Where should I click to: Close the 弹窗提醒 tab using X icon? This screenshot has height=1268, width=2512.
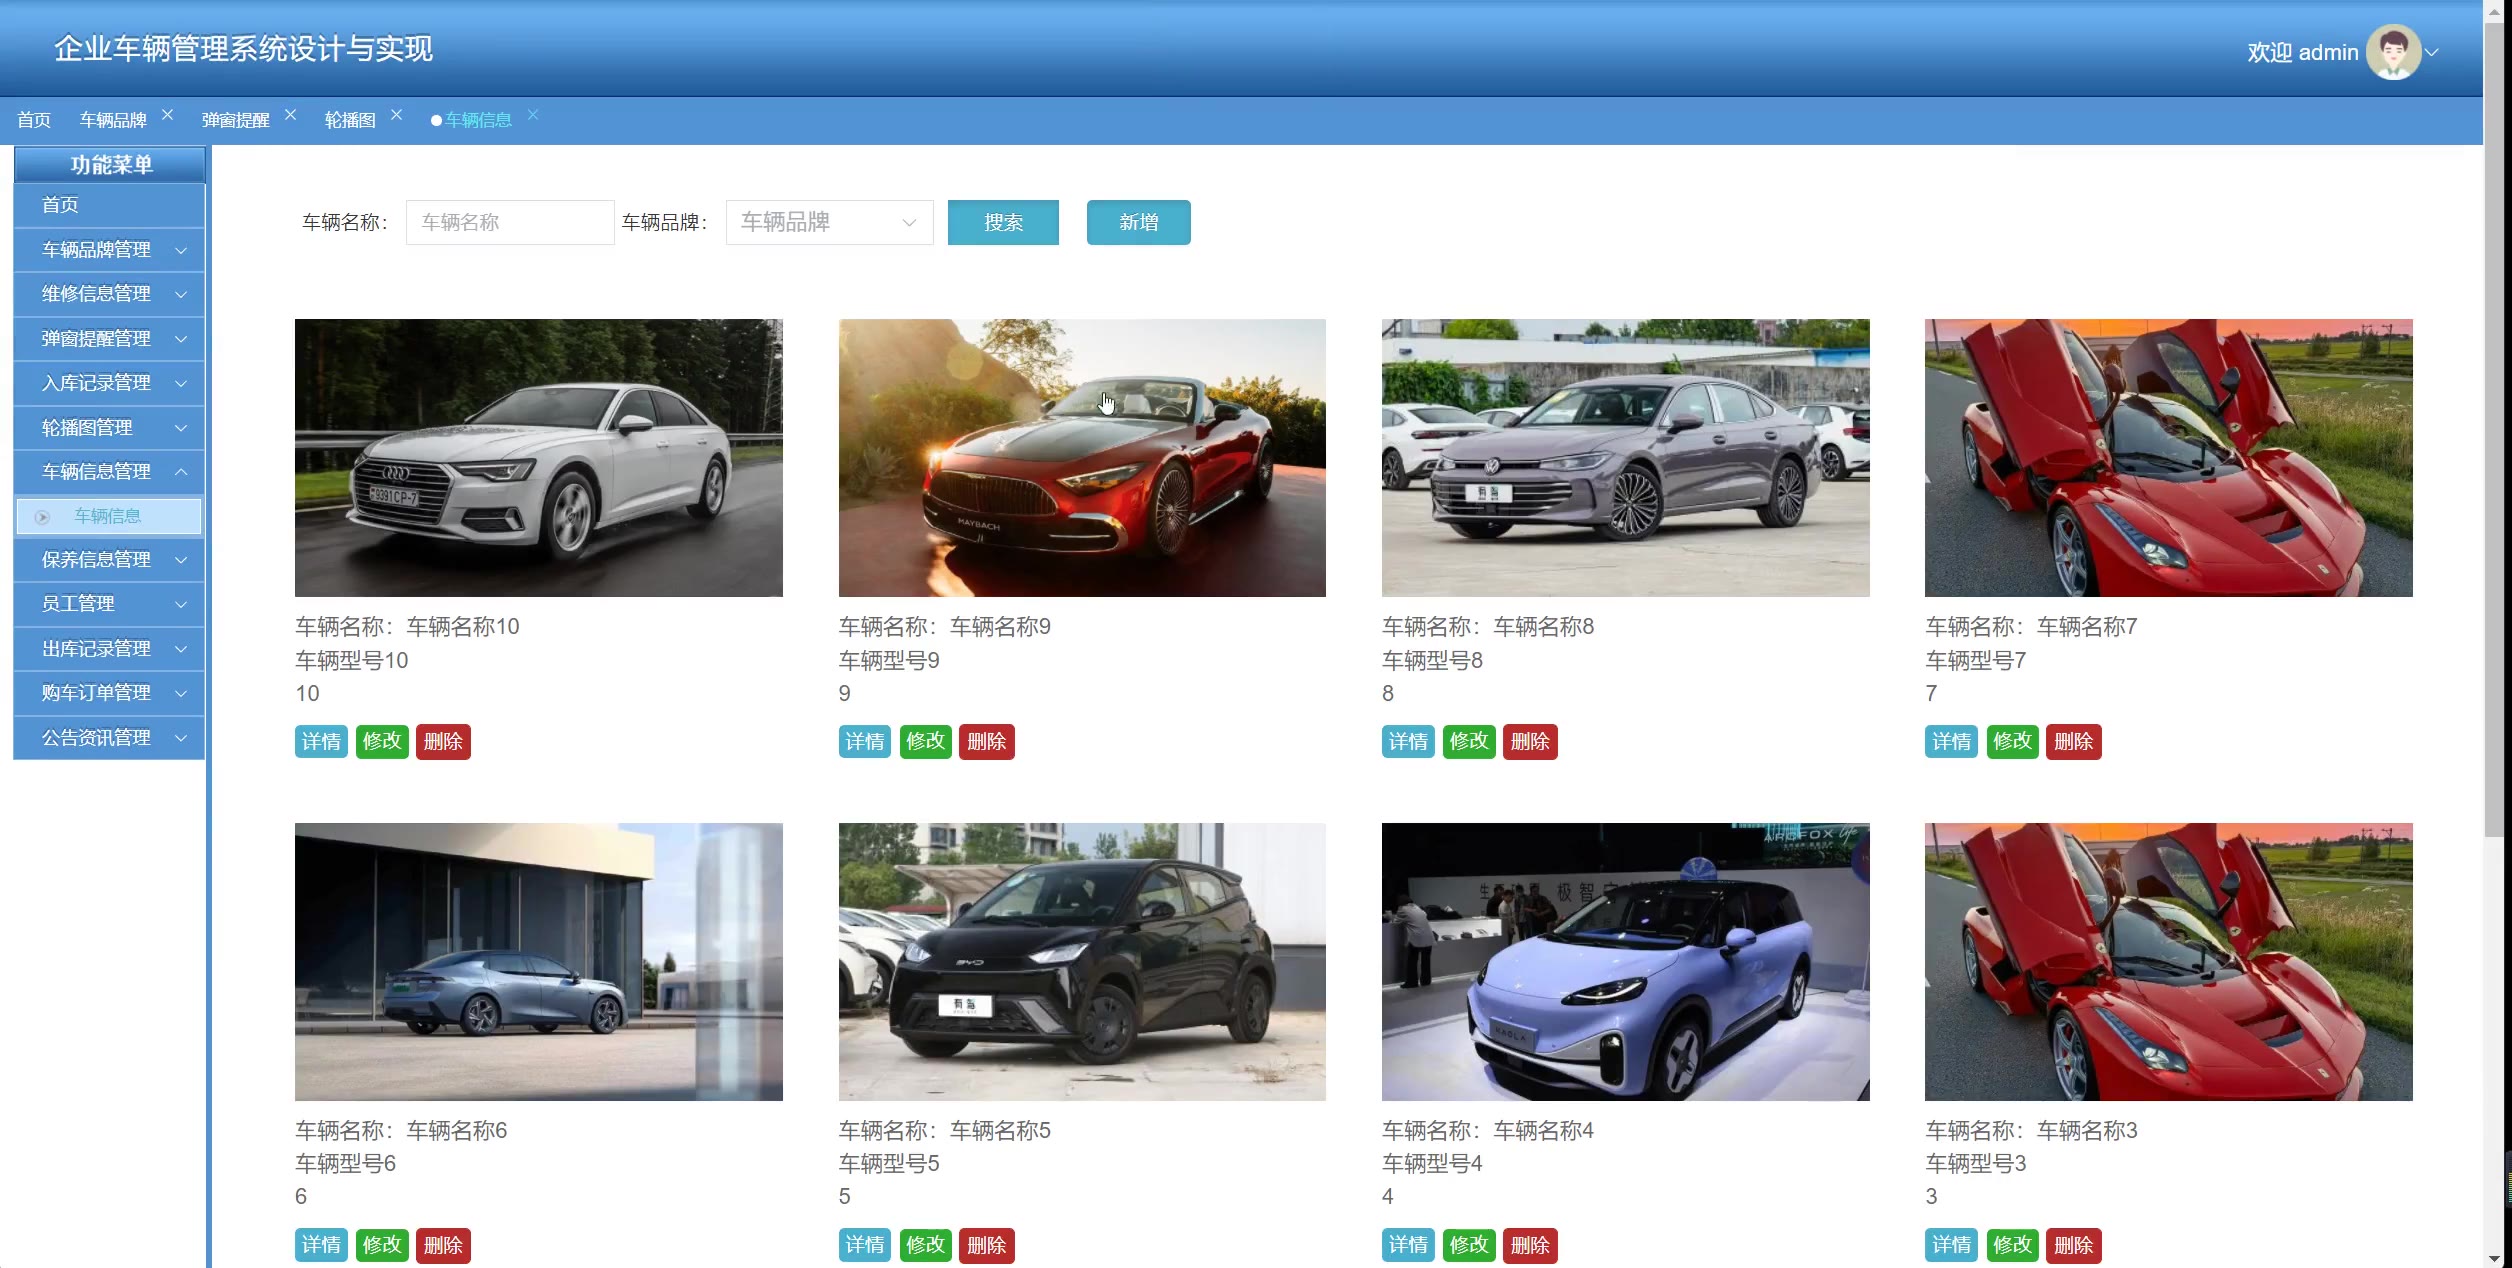(x=290, y=115)
